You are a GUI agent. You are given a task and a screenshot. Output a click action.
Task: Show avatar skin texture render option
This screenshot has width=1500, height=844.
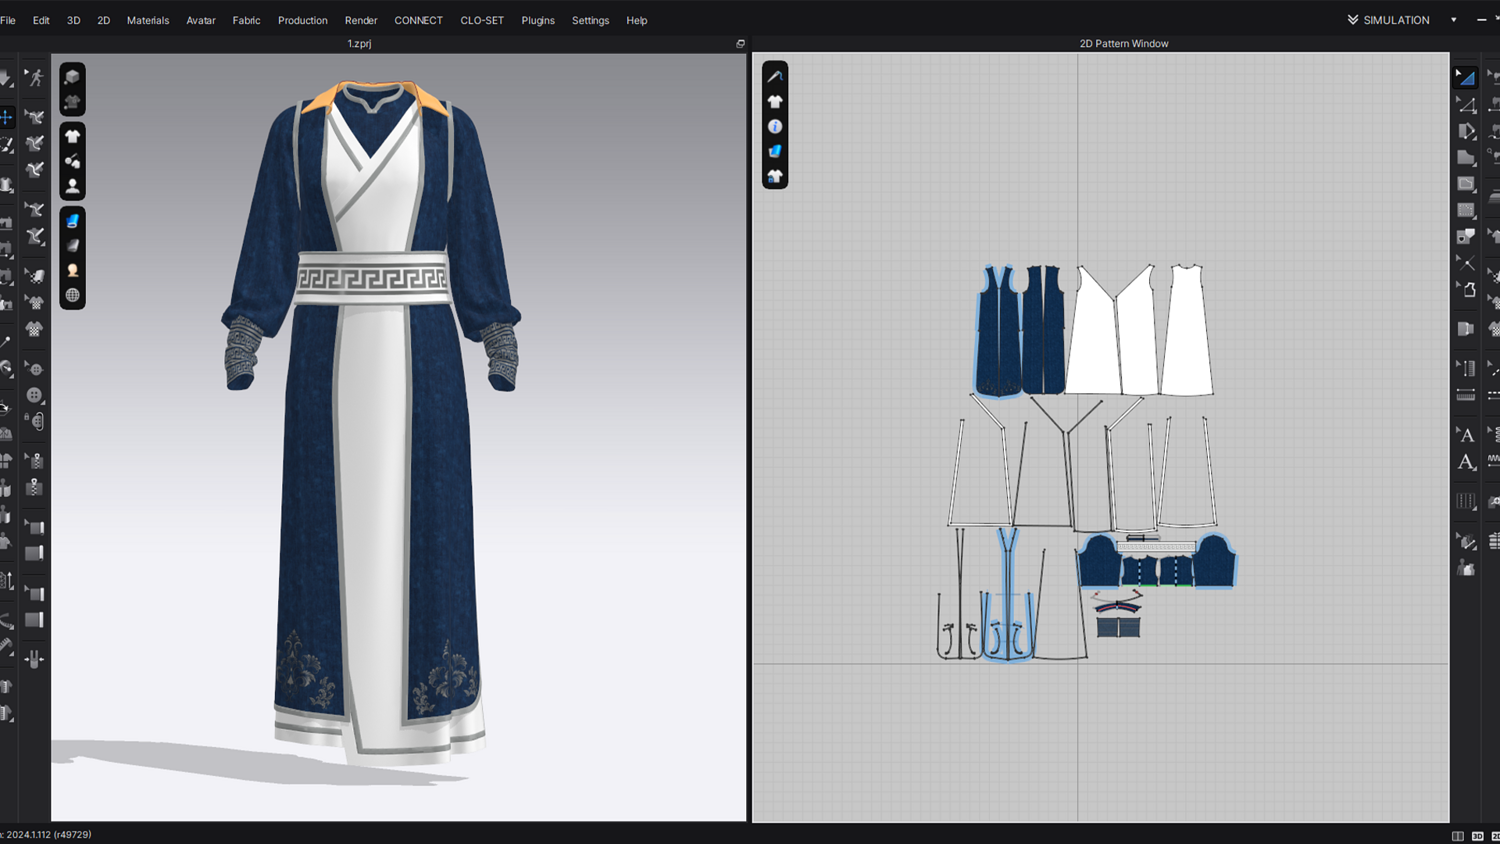pyautogui.click(x=72, y=271)
